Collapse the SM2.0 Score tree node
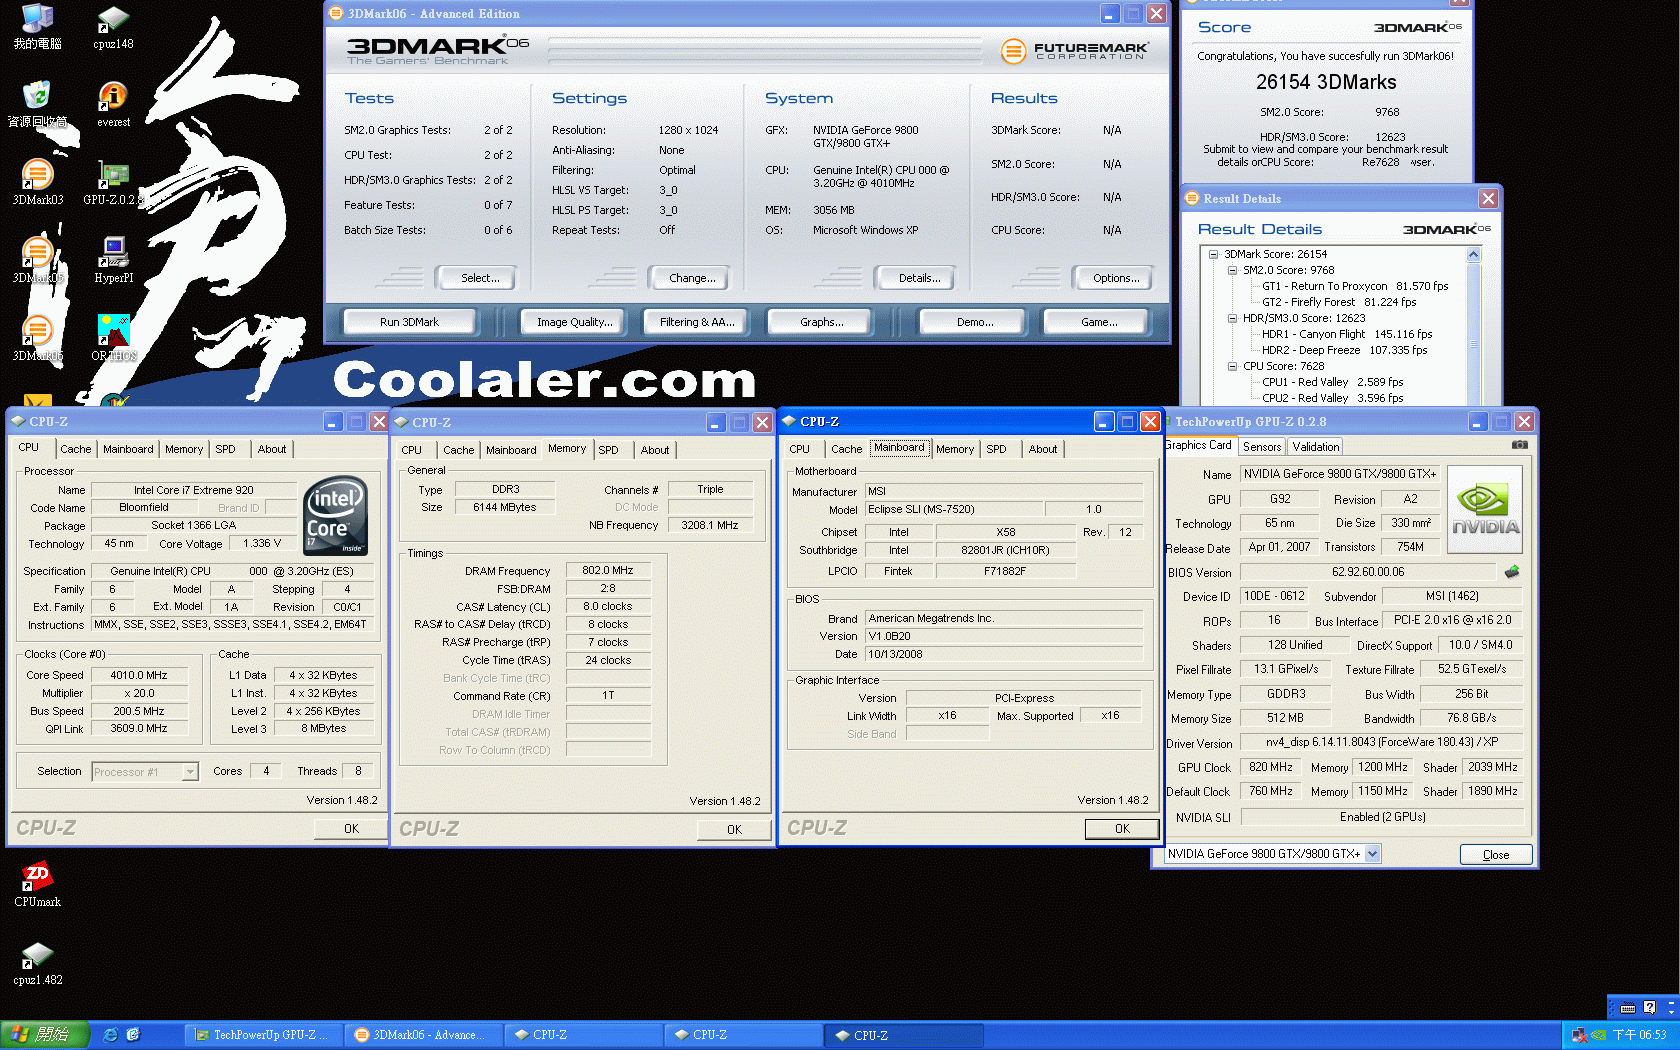 (x=1233, y=270)
